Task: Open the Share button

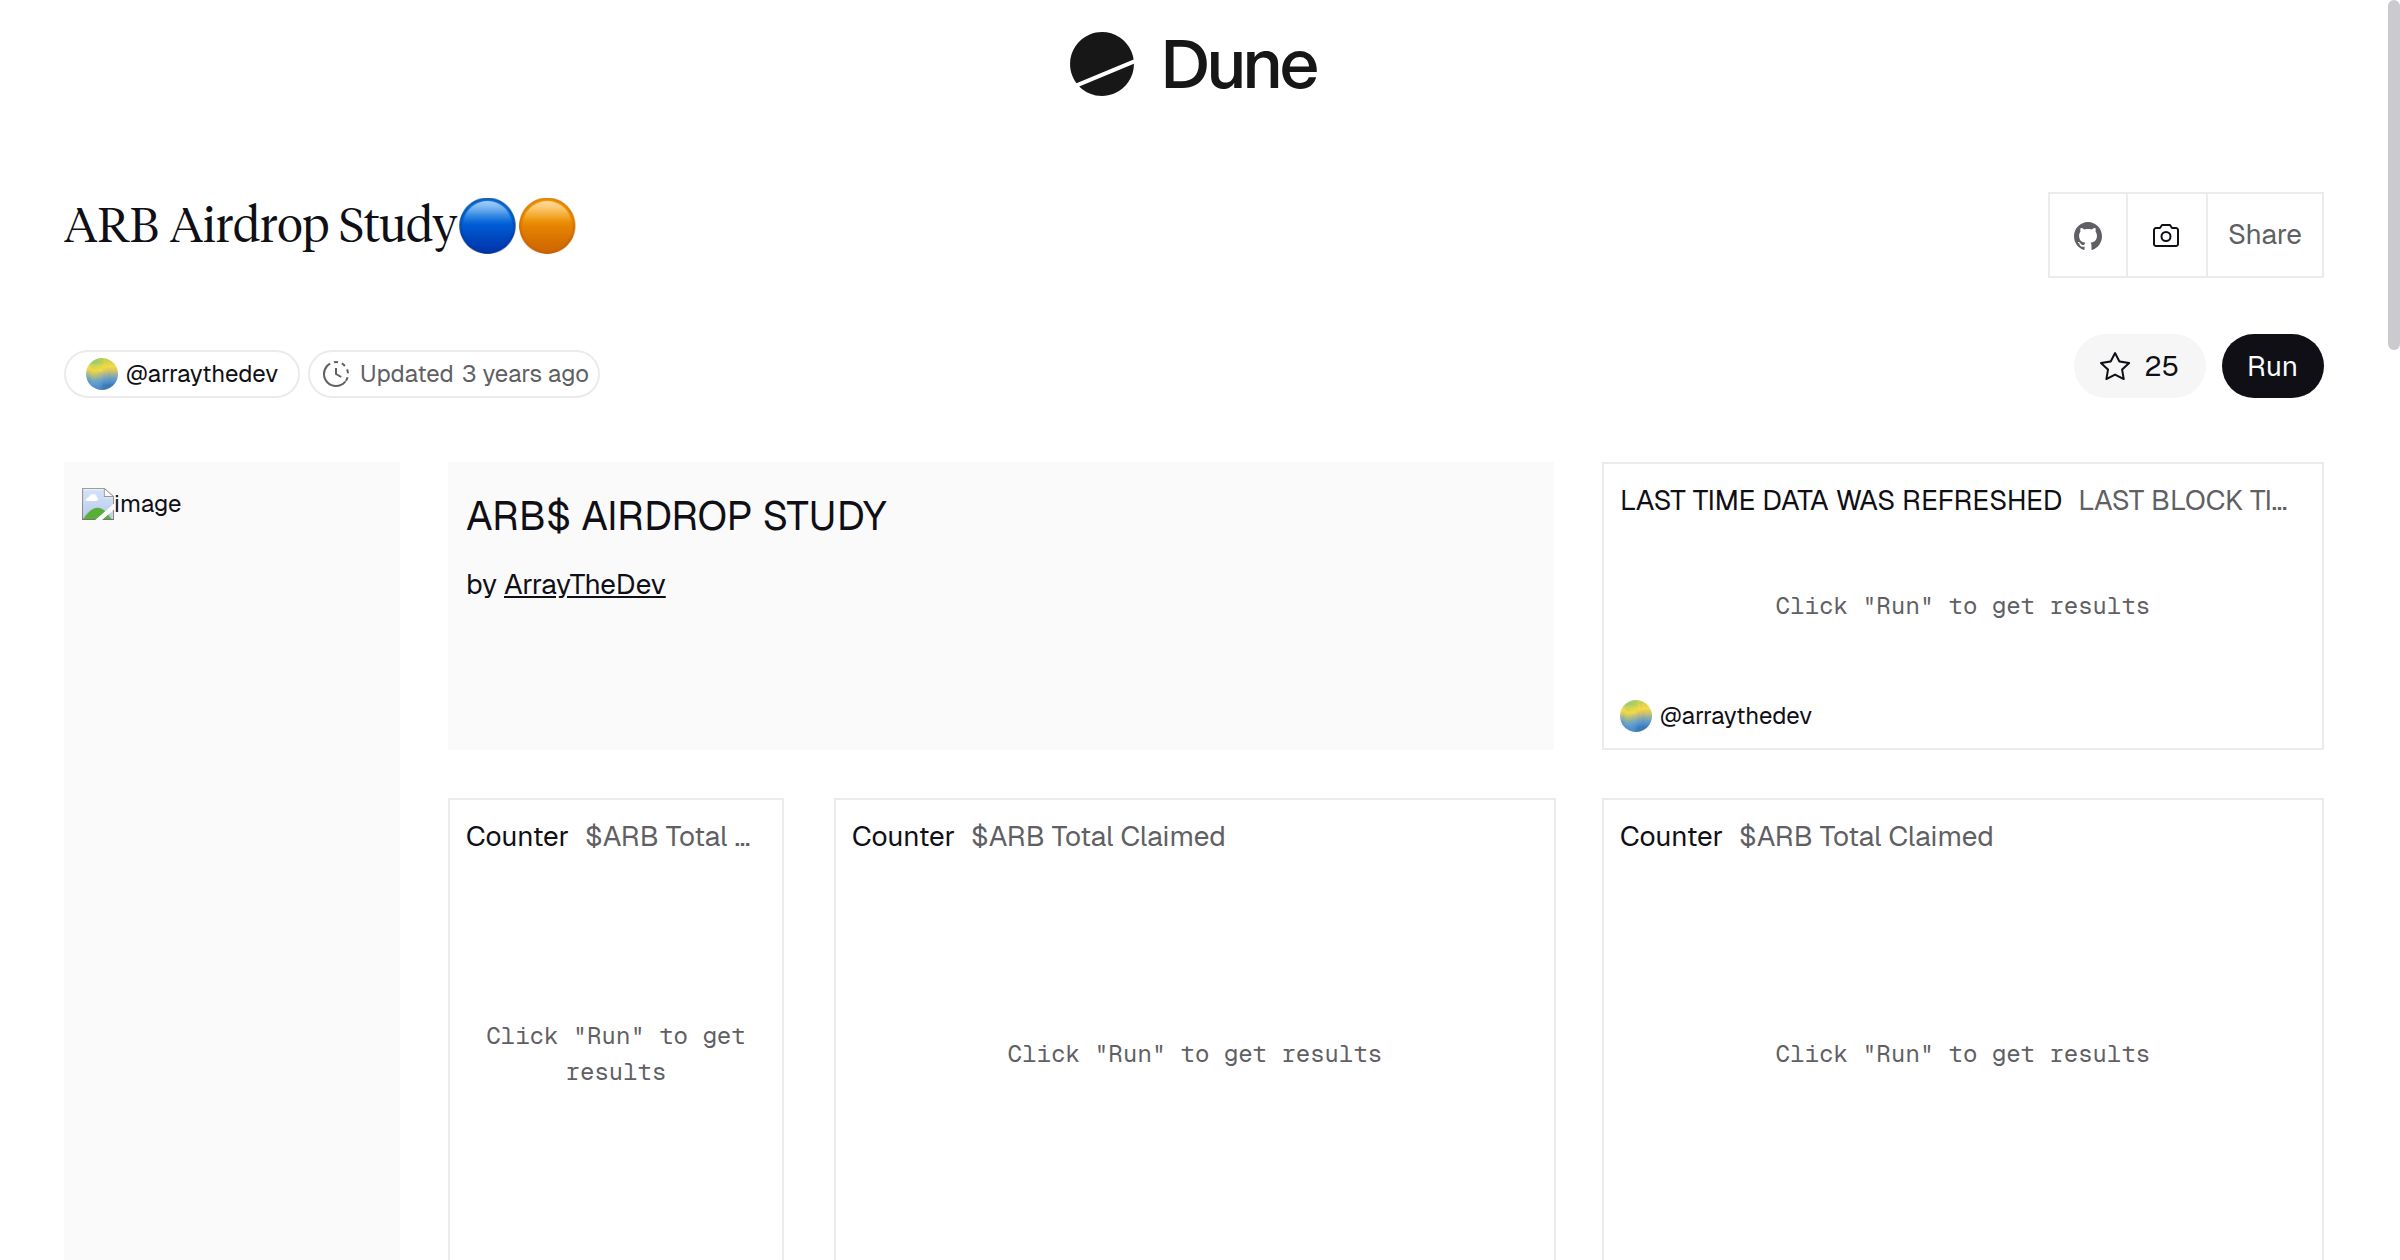Action: click(2263, 235)
